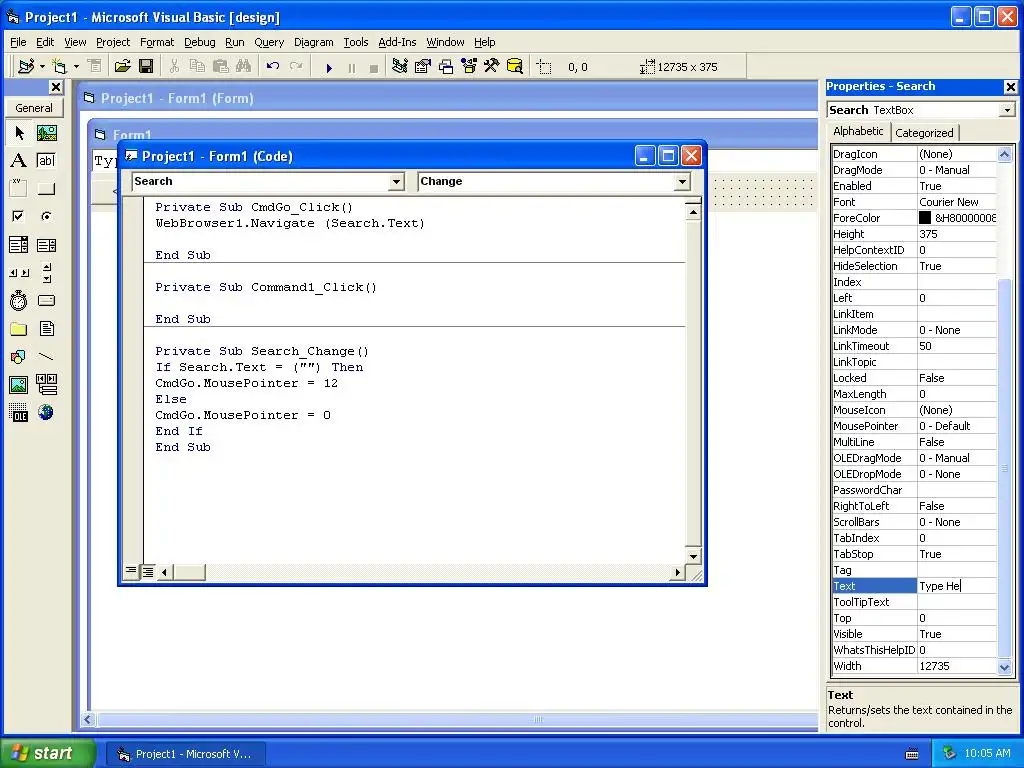Expand the Change procedure dropdown
Viewport: 1024px width, 768px height.
click(682, 182)
